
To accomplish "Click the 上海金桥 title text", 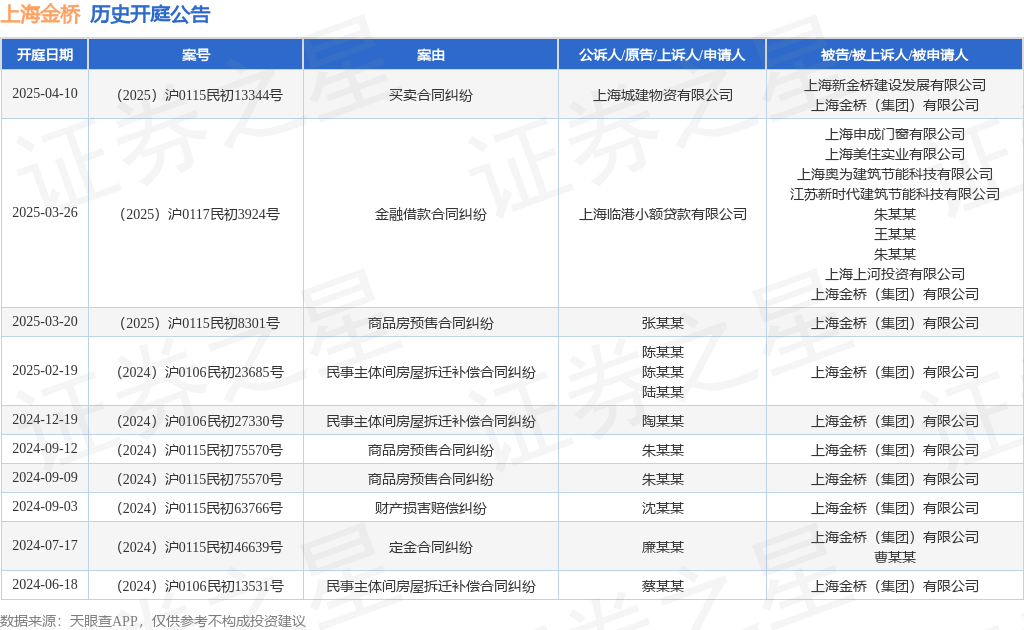I will coord(40,14).
